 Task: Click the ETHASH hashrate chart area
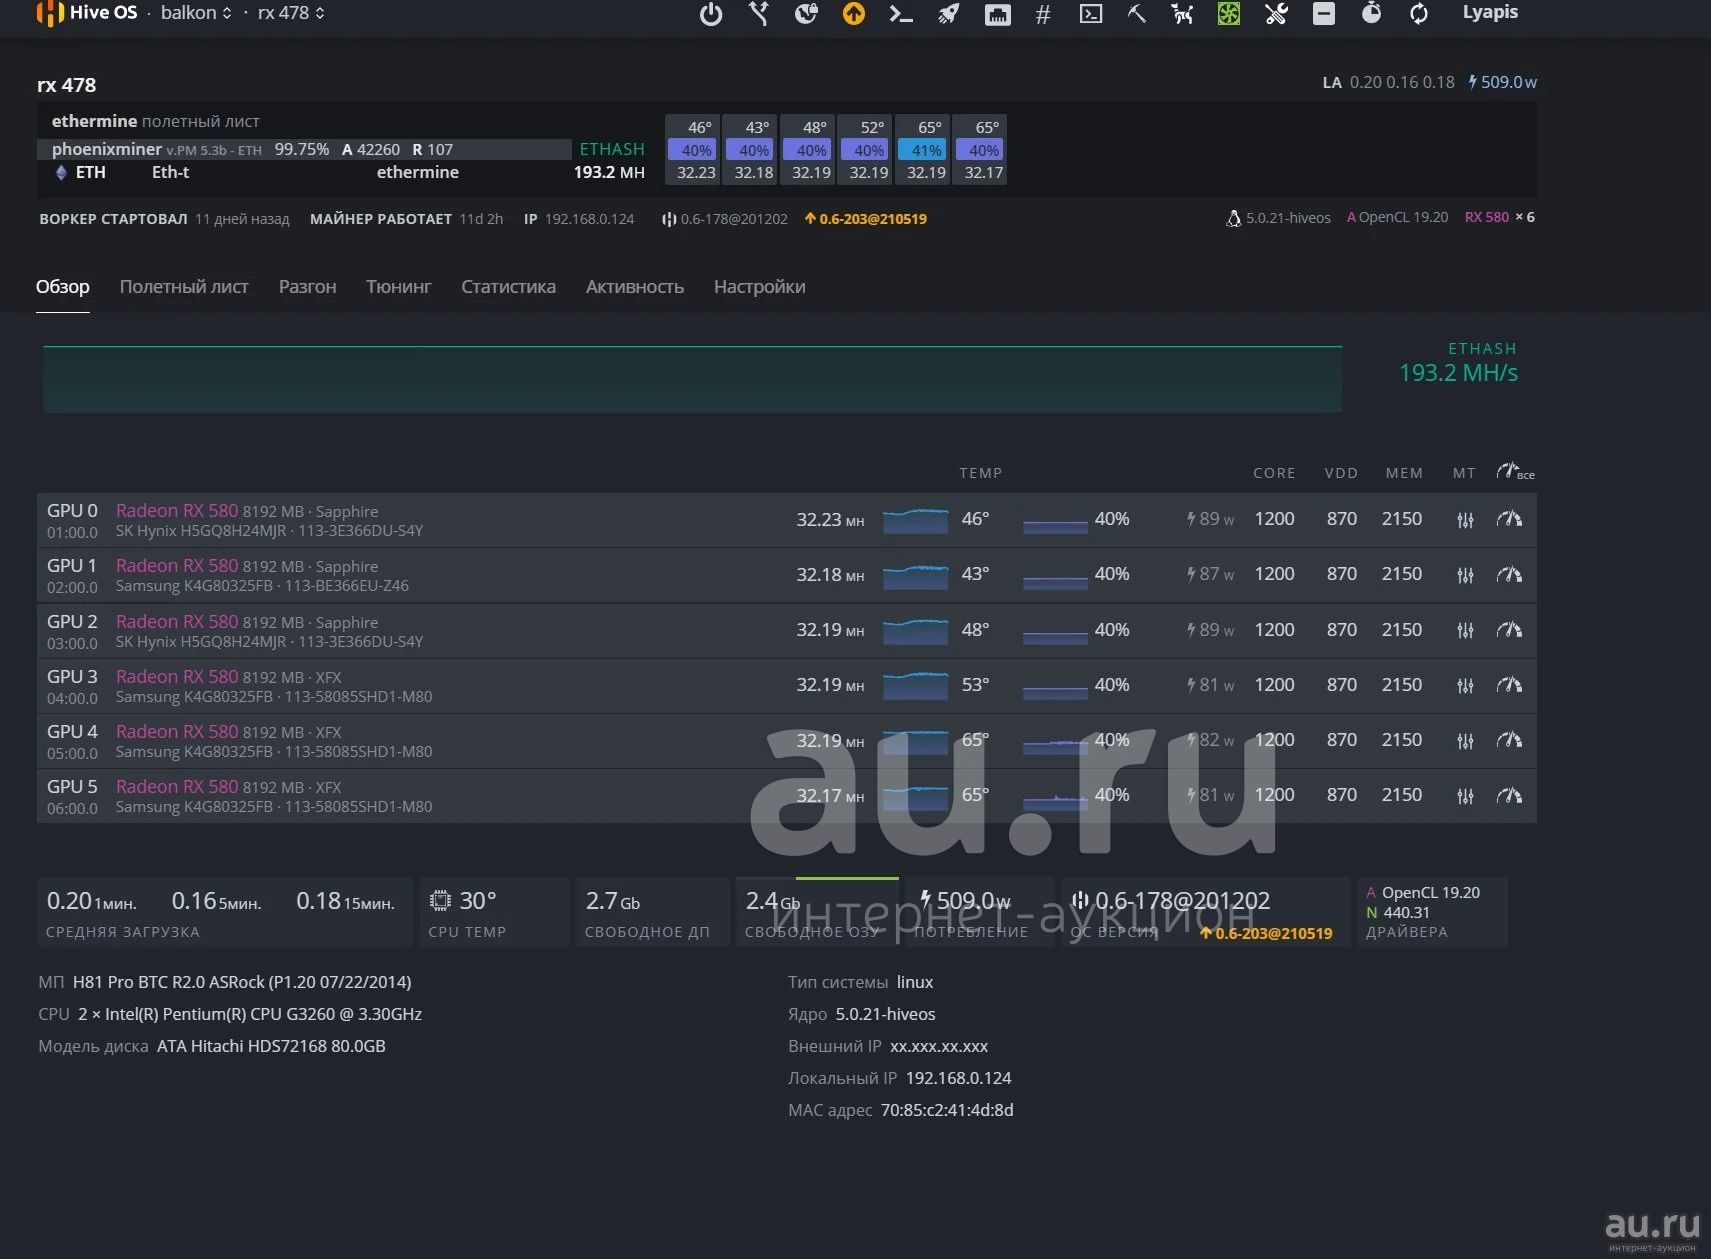(x=692, y=379)
